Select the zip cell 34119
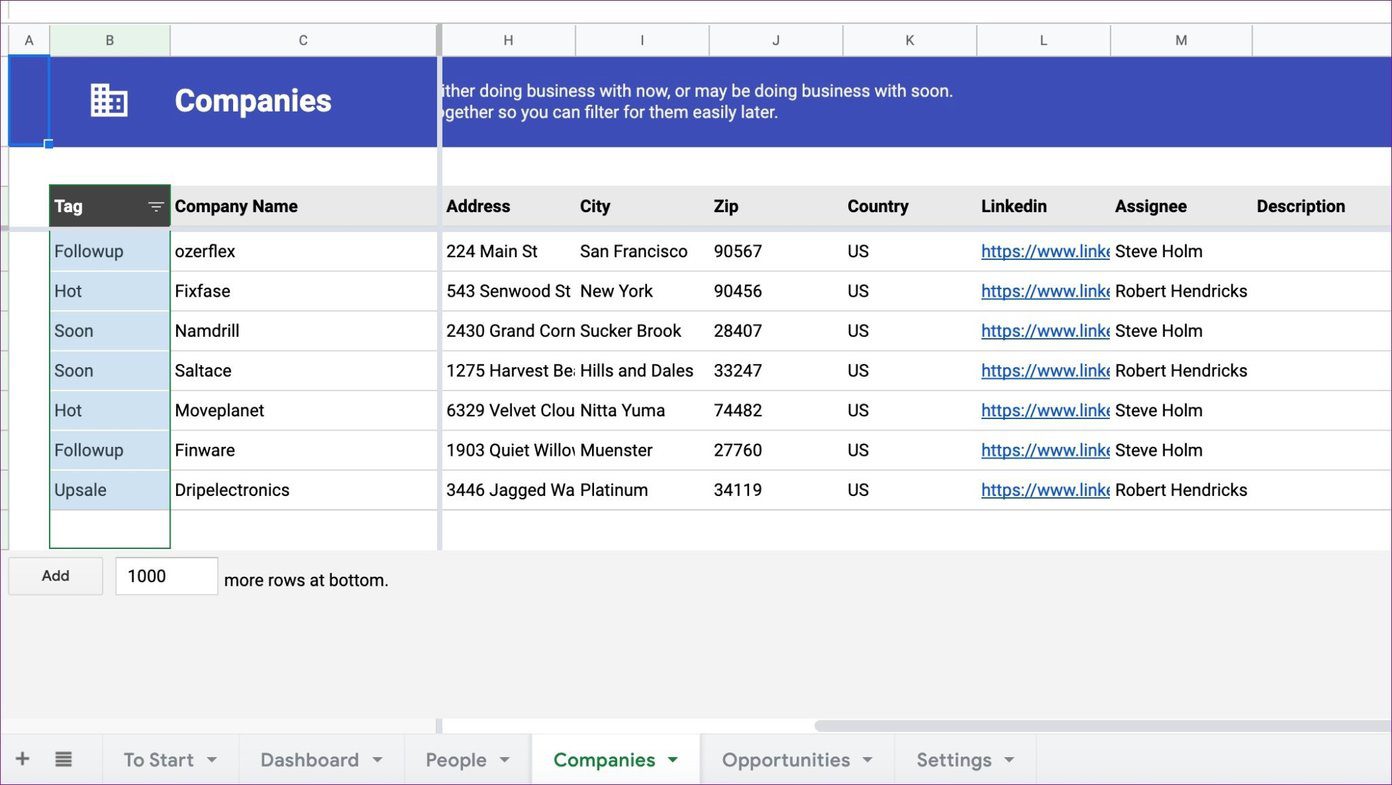The height and width of the screenshot is (785, 1392). click(x=776, y=490)
